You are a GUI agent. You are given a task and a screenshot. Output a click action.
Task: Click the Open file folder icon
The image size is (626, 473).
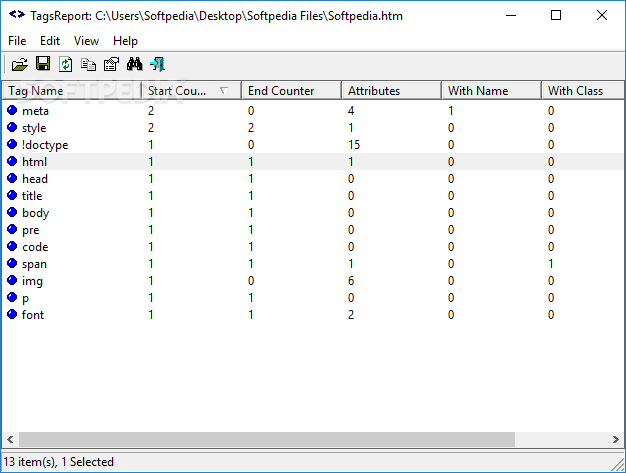click(x=20, y=64)
